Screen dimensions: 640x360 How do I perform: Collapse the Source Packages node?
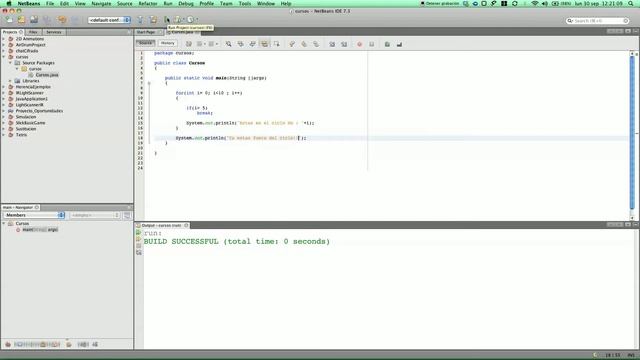tap(11, 63)
